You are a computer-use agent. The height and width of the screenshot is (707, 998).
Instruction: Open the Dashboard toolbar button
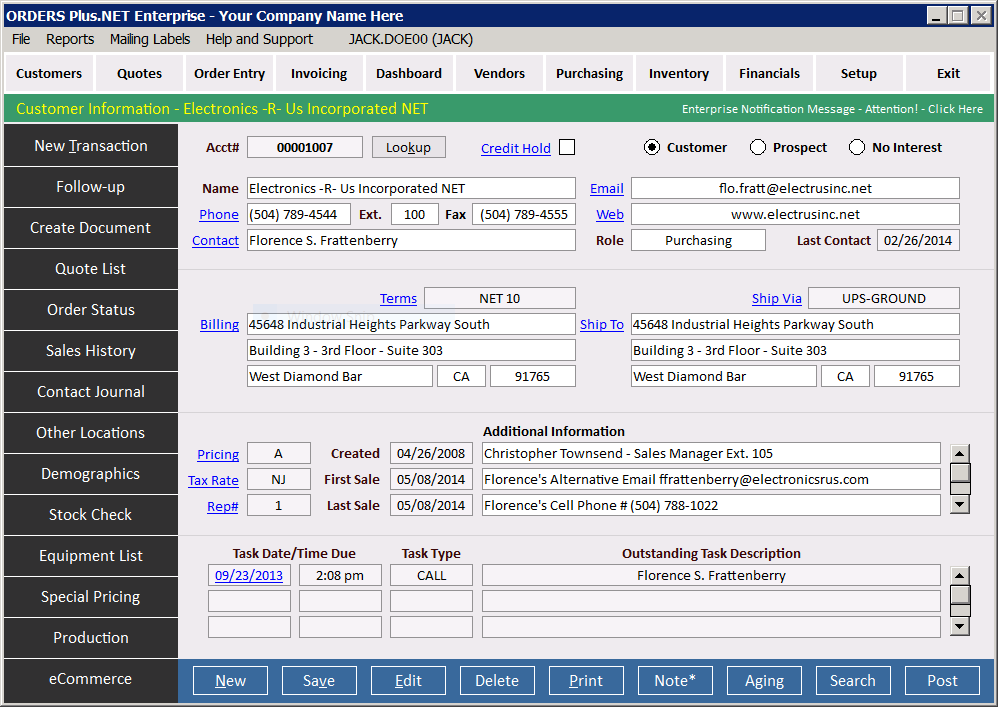coord(409,73)
